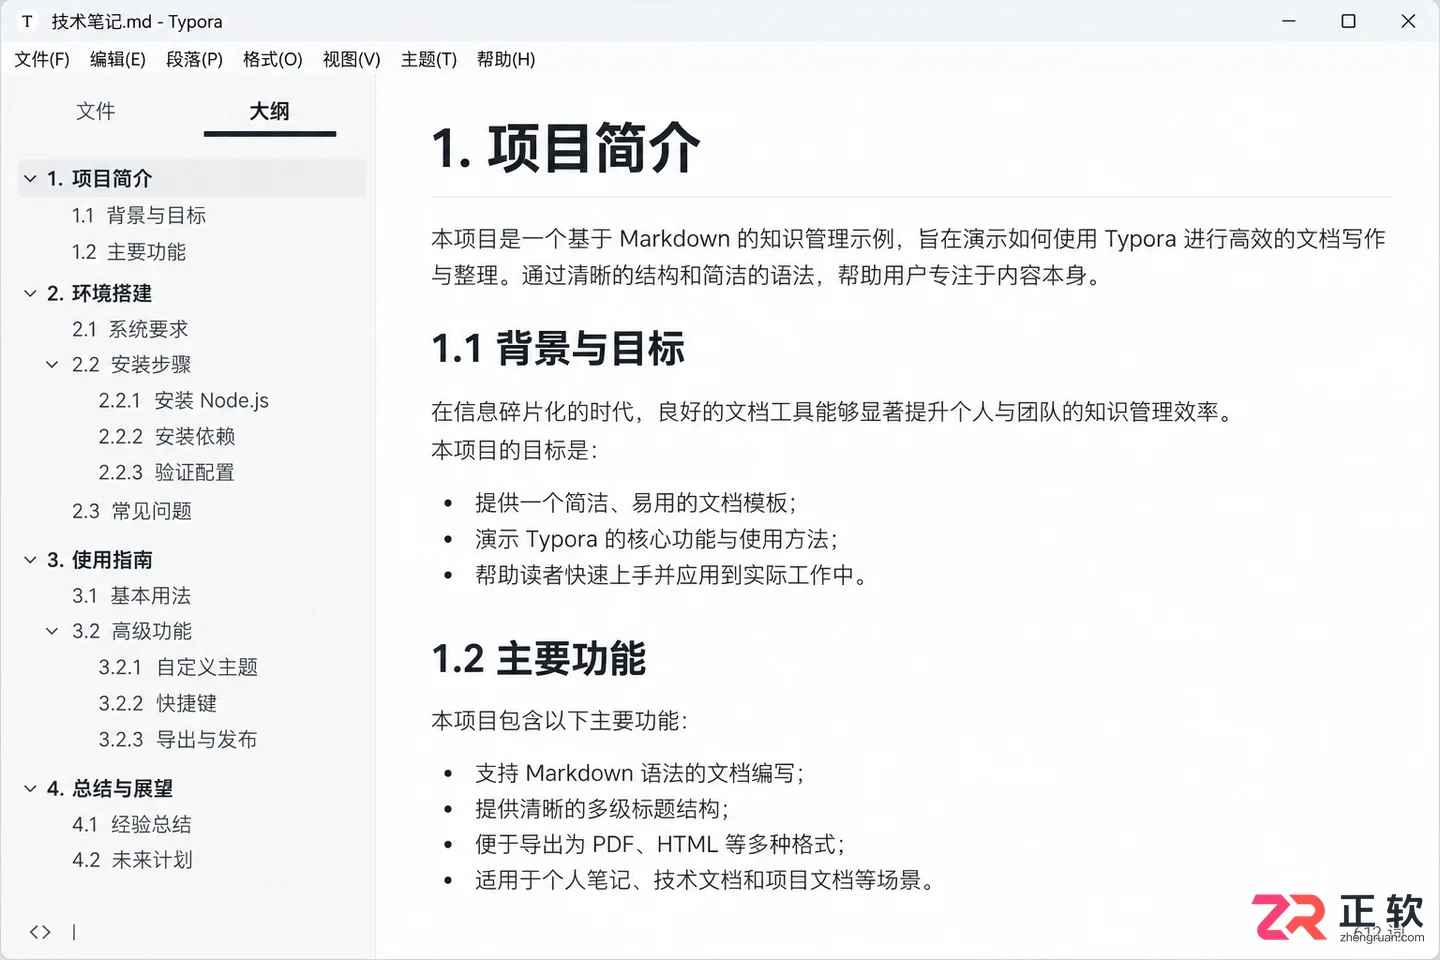Collapse the 2.2 安装步骤 outline node
Viewport: 1440px width, 960px height.
(52, 365)
